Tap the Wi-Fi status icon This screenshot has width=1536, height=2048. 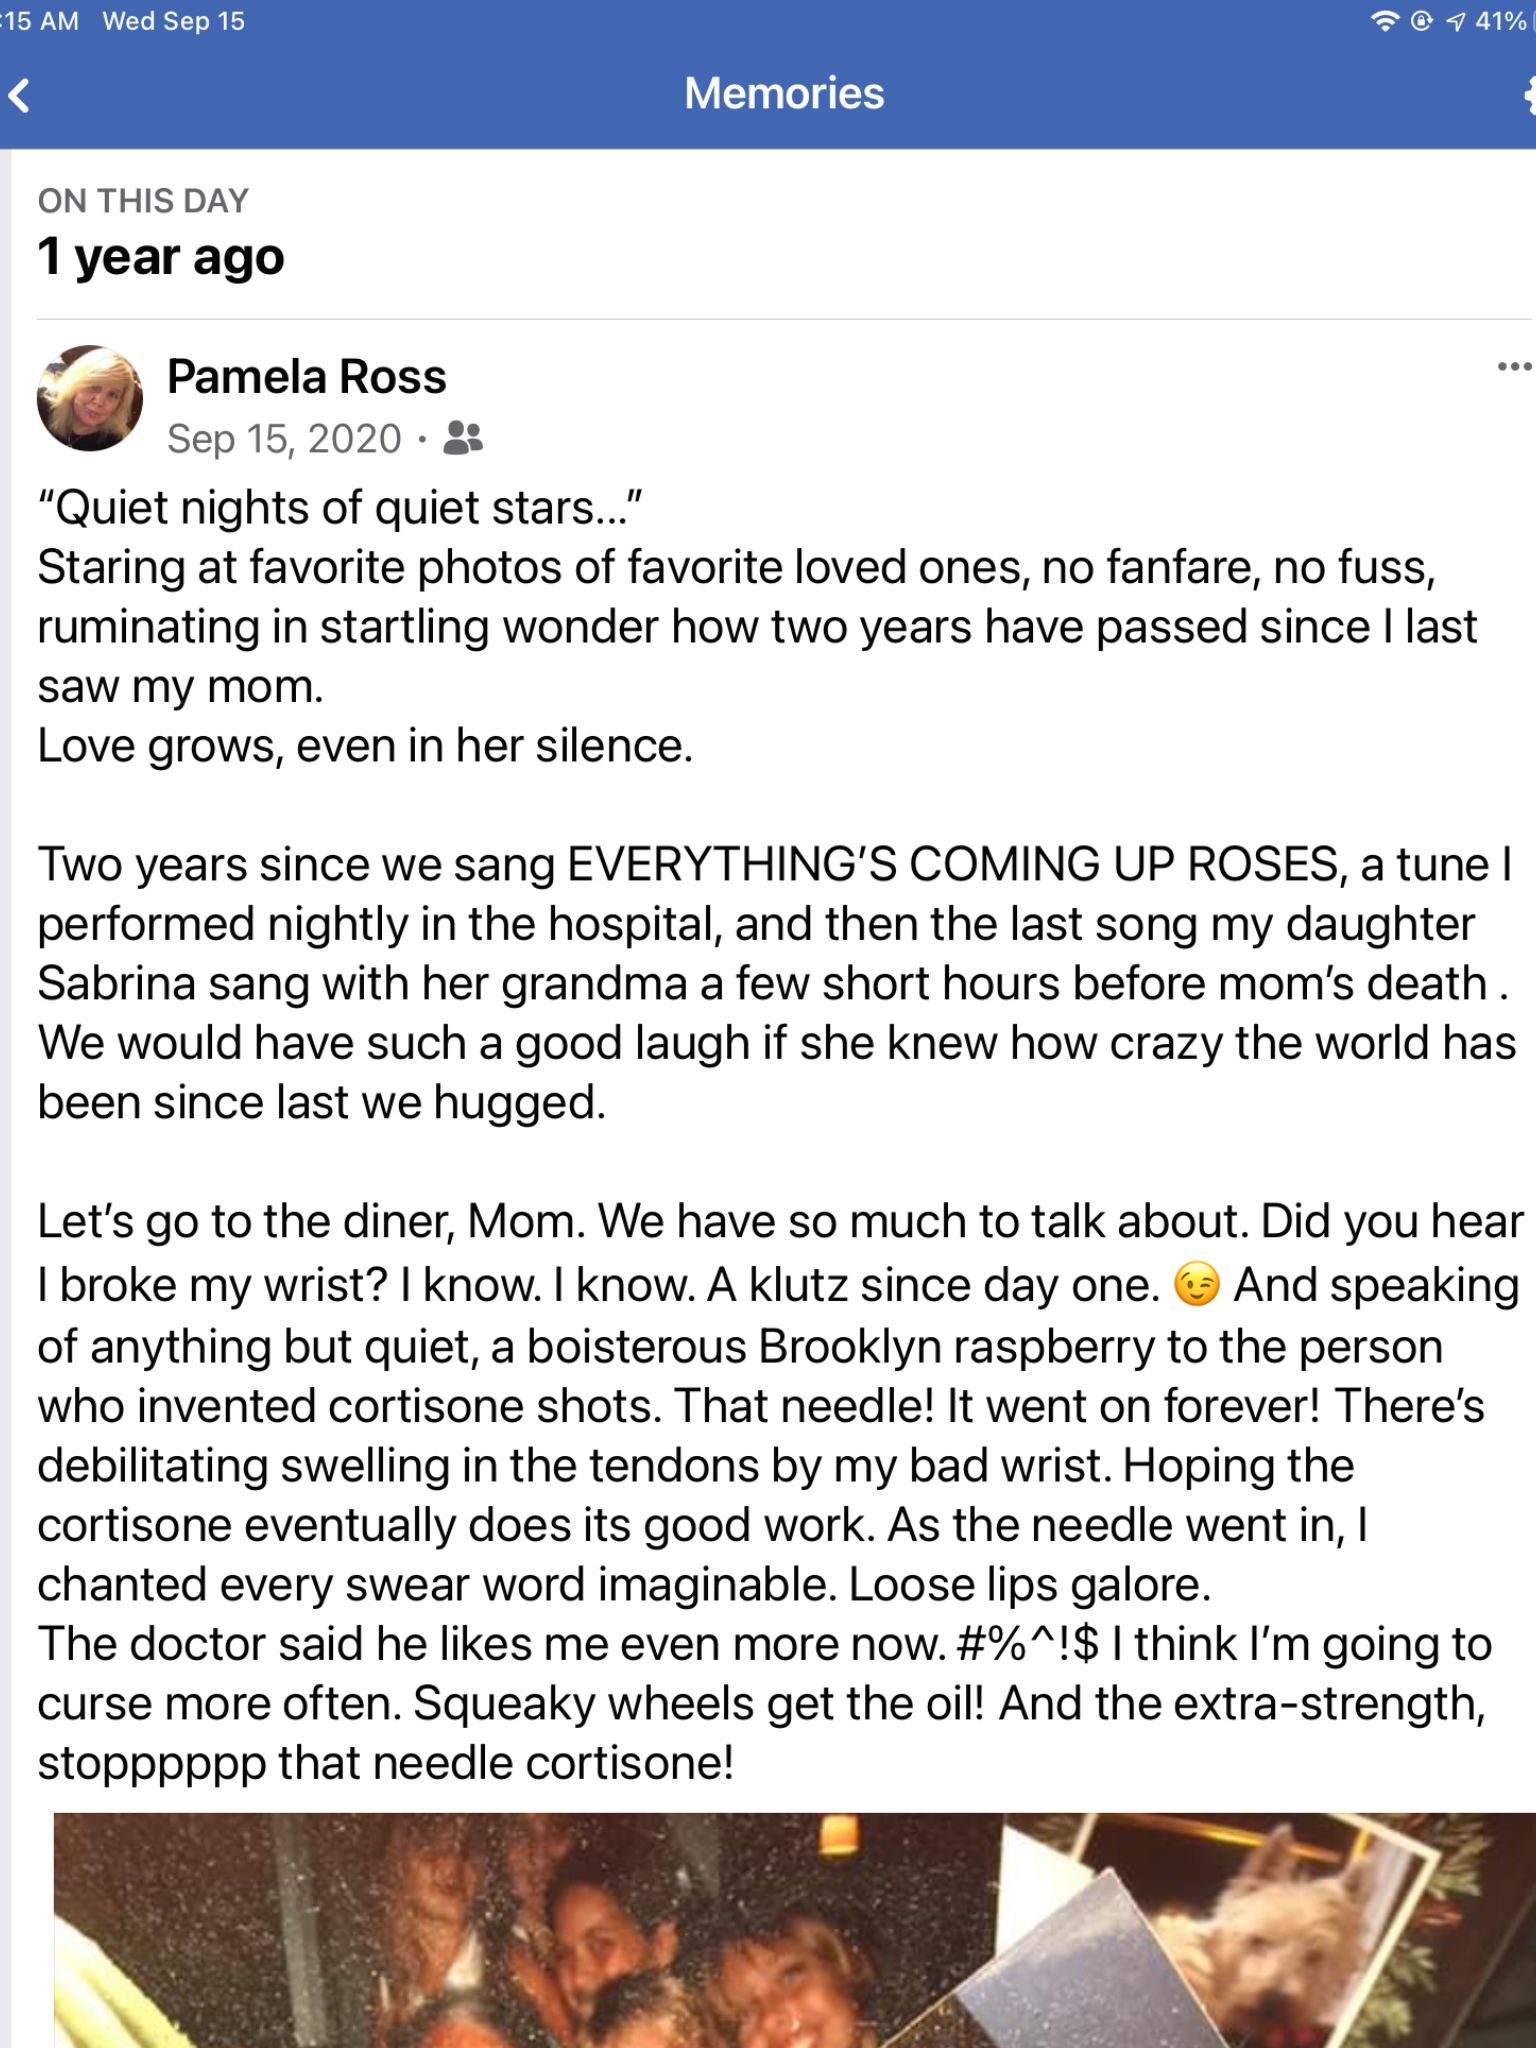click(1384, 21)
